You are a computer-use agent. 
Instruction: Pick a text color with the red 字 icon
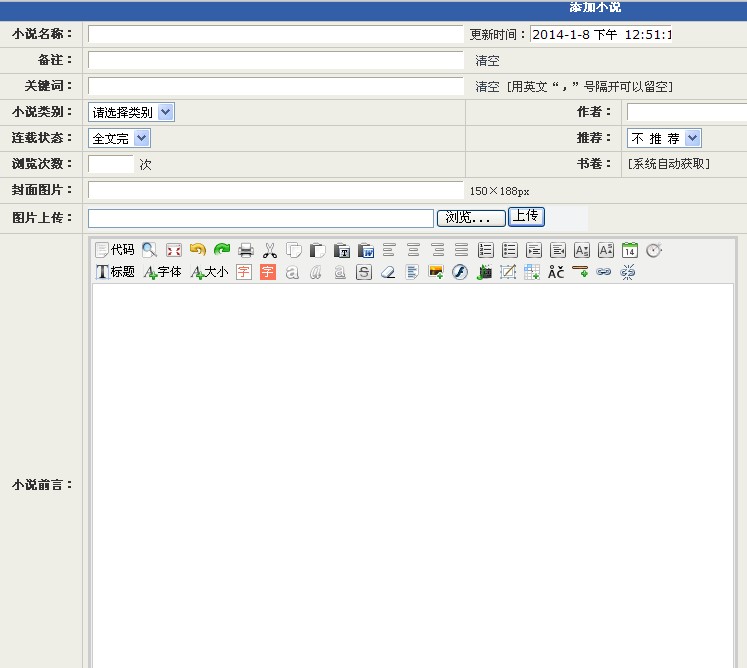coord(244,272)
